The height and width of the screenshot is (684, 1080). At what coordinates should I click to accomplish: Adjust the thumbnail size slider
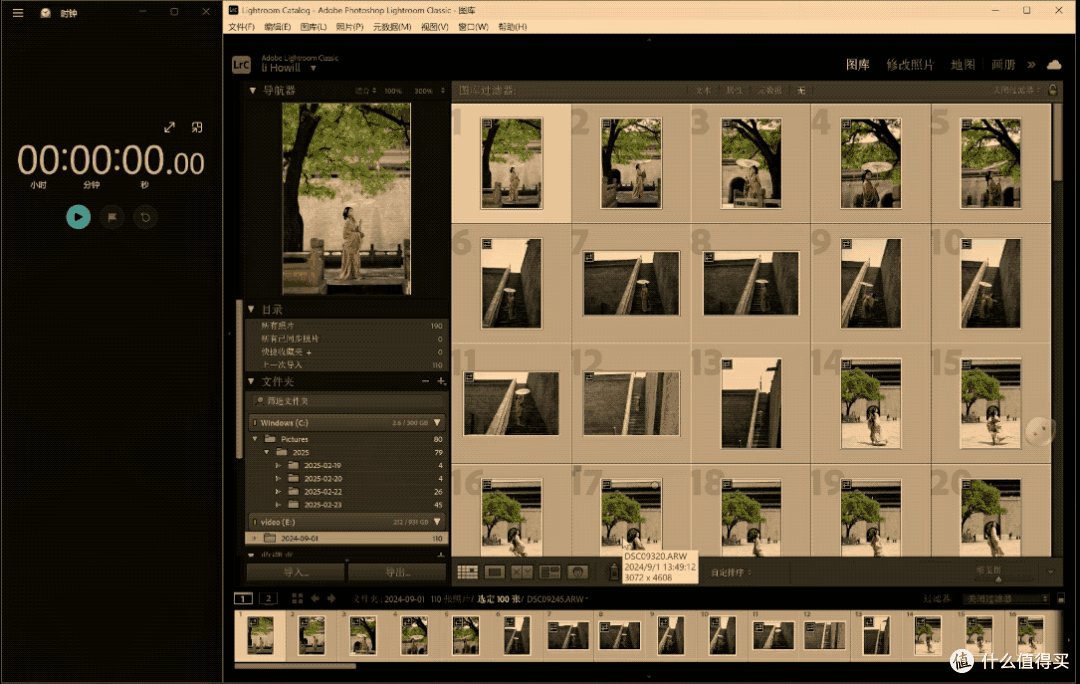click(x=998, y=579)
